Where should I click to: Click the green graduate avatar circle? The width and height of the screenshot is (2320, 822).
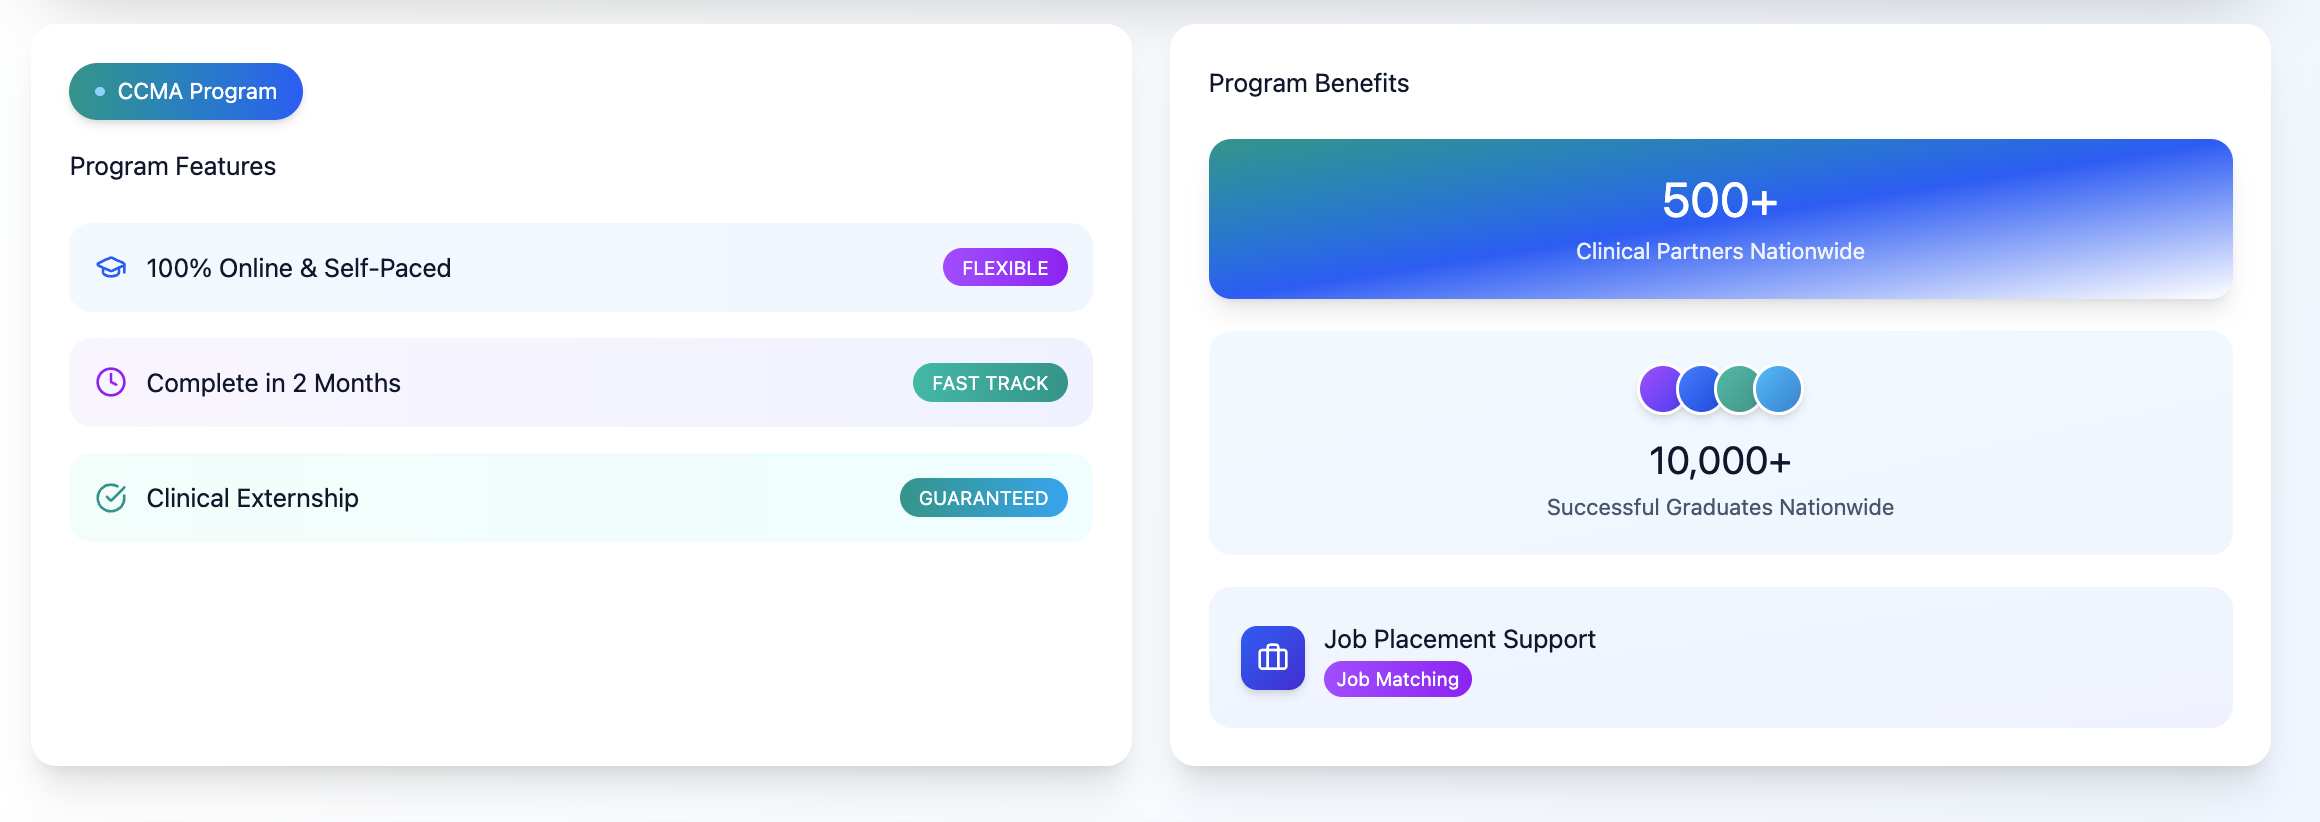coord(1738,389)
